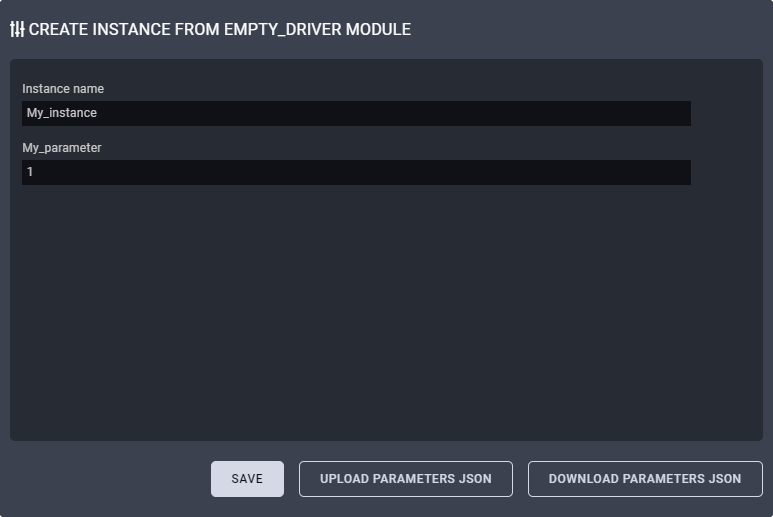Select the module settings icon beside the title
773x517 pixels.
click(x=17, y=29)
